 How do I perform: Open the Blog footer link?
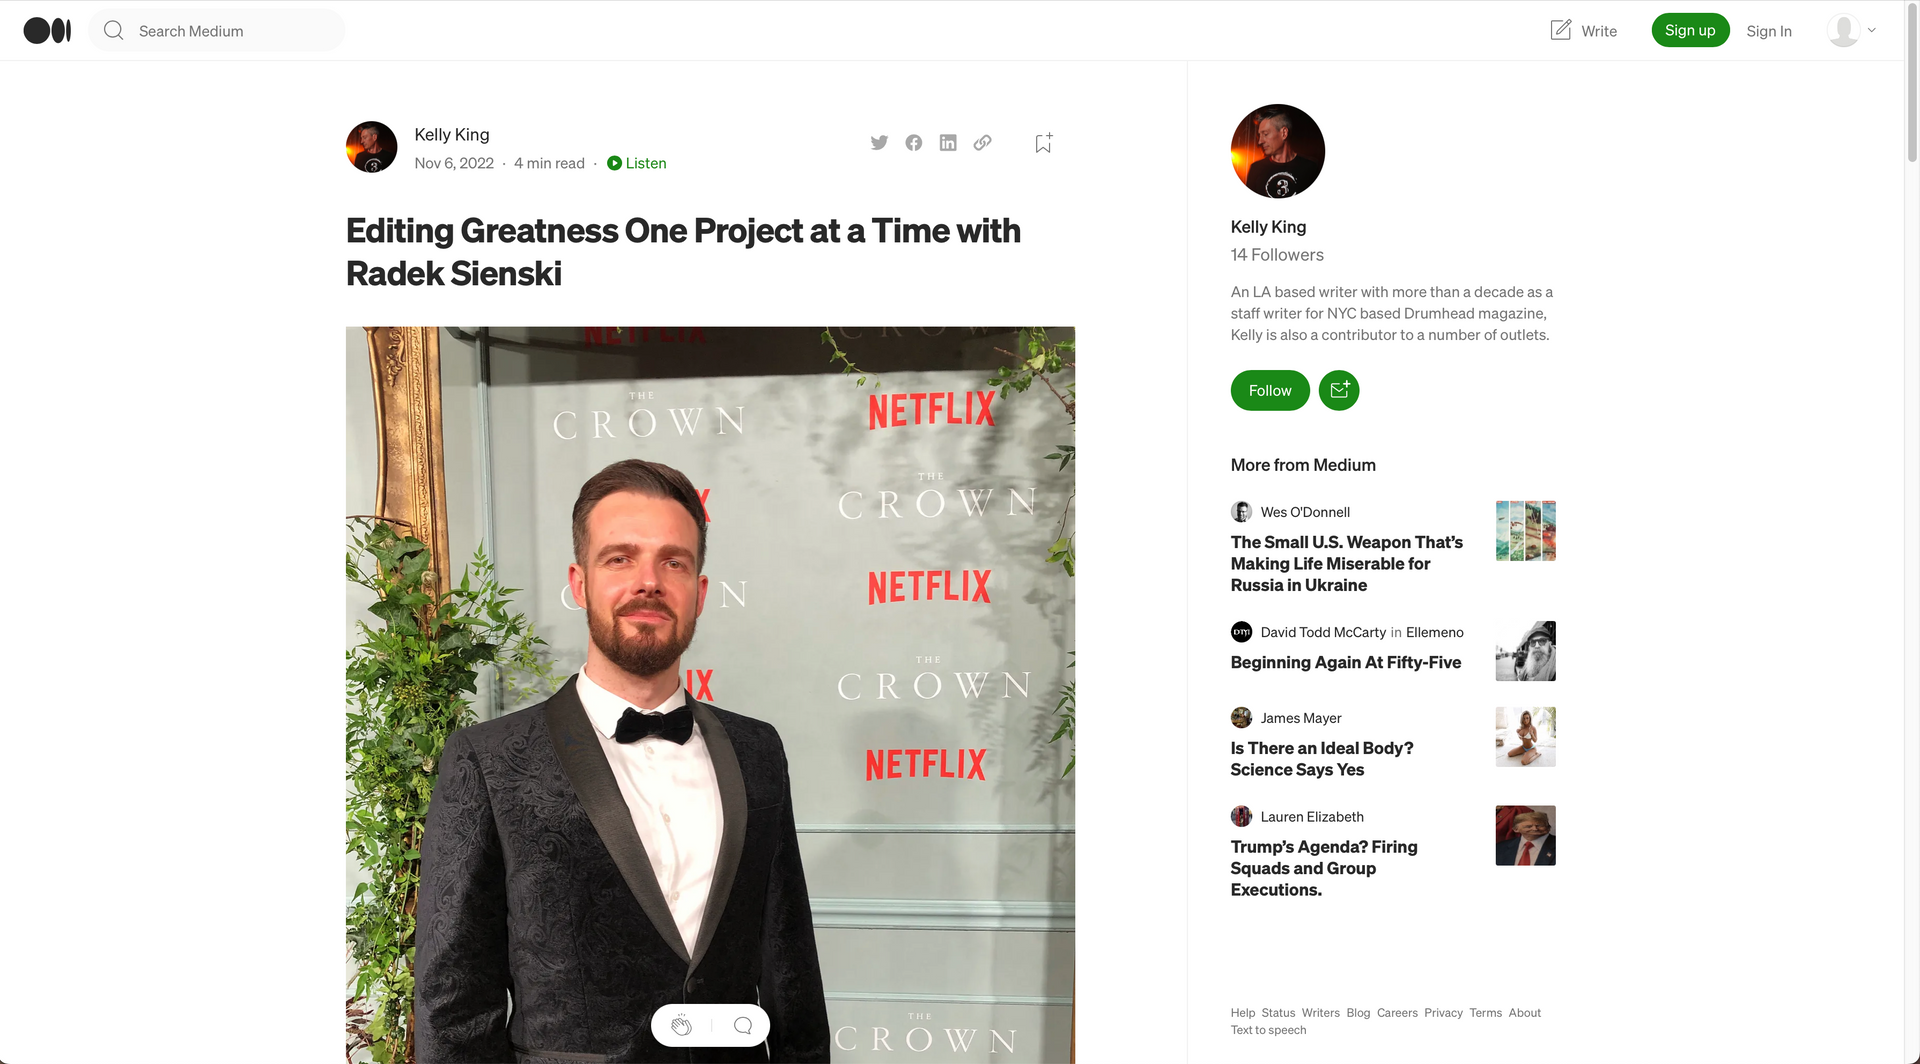(1358, 1013)
